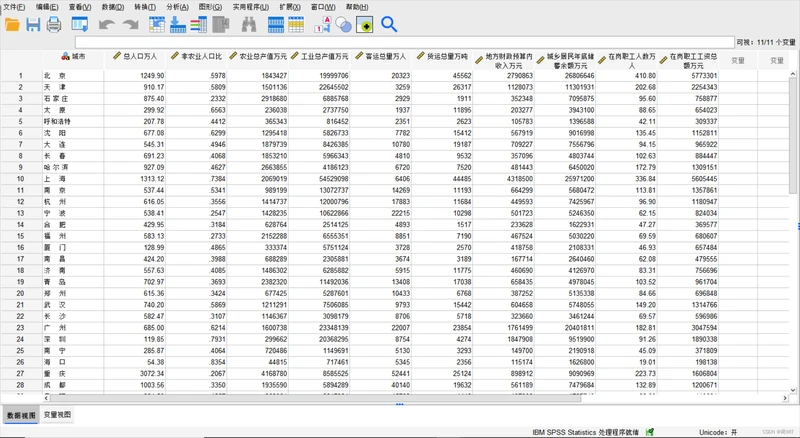Click the cell editor input field above the grid

tap(405, 42)
